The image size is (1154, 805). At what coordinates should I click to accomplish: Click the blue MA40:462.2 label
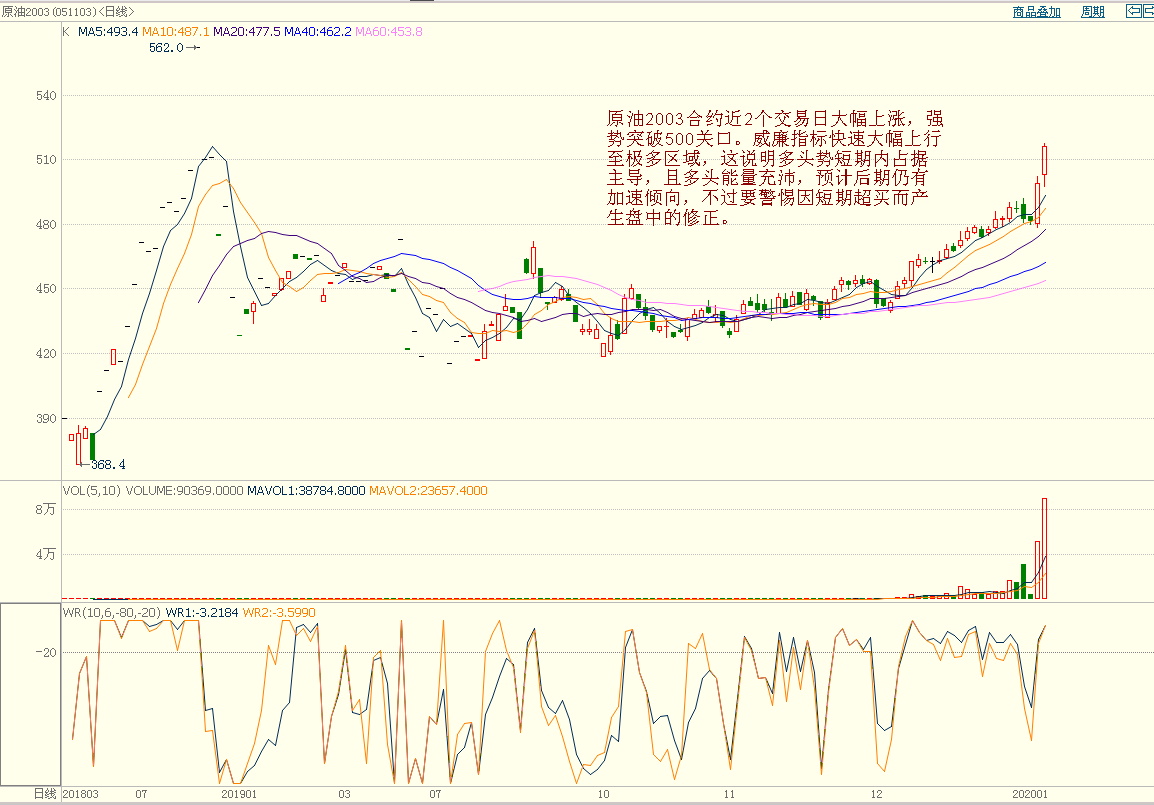[318, 32]
